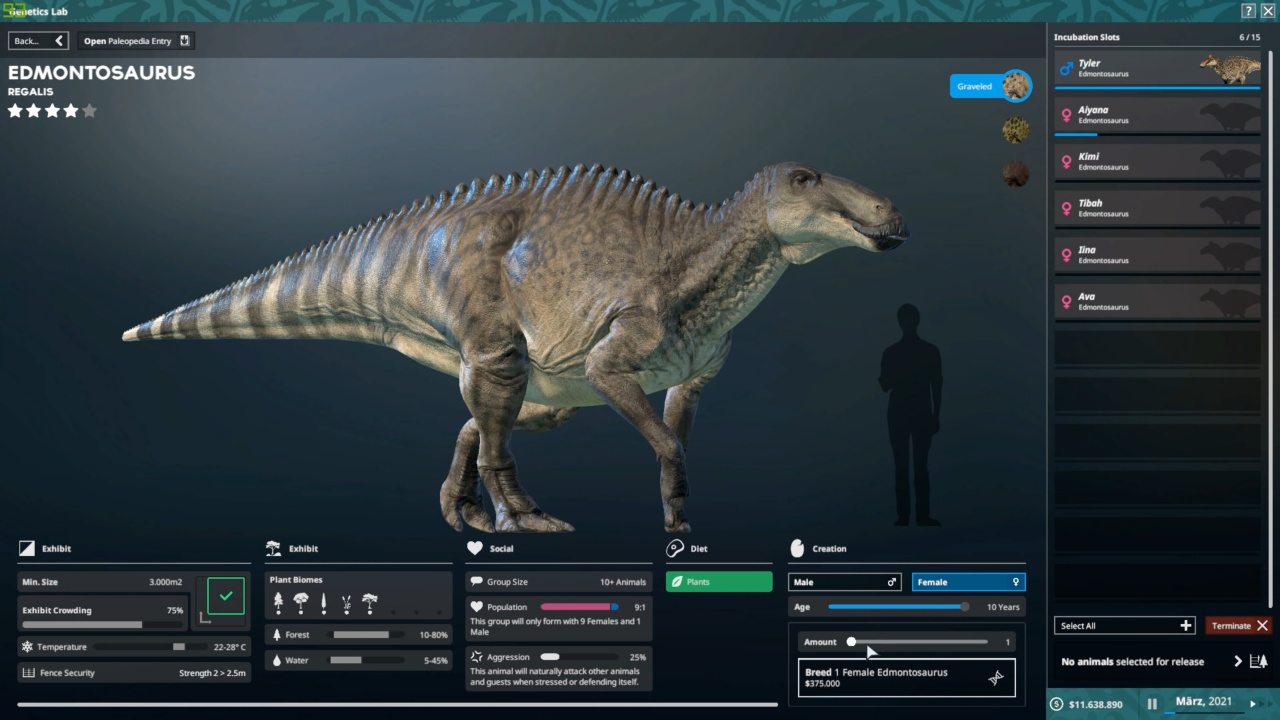Select Tyler in incubation slots
Screen dimensions: 1280x720
click(x=1158, y=68)
